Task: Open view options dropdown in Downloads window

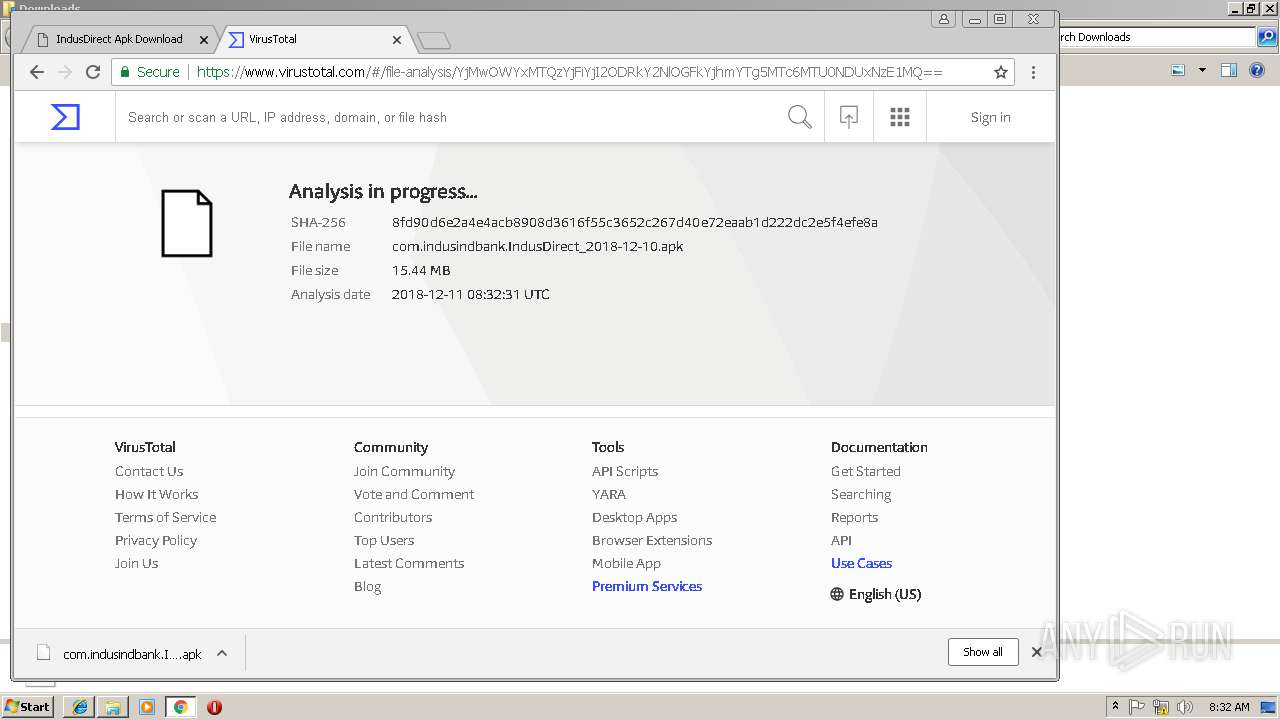Action: coord(1202,70)
